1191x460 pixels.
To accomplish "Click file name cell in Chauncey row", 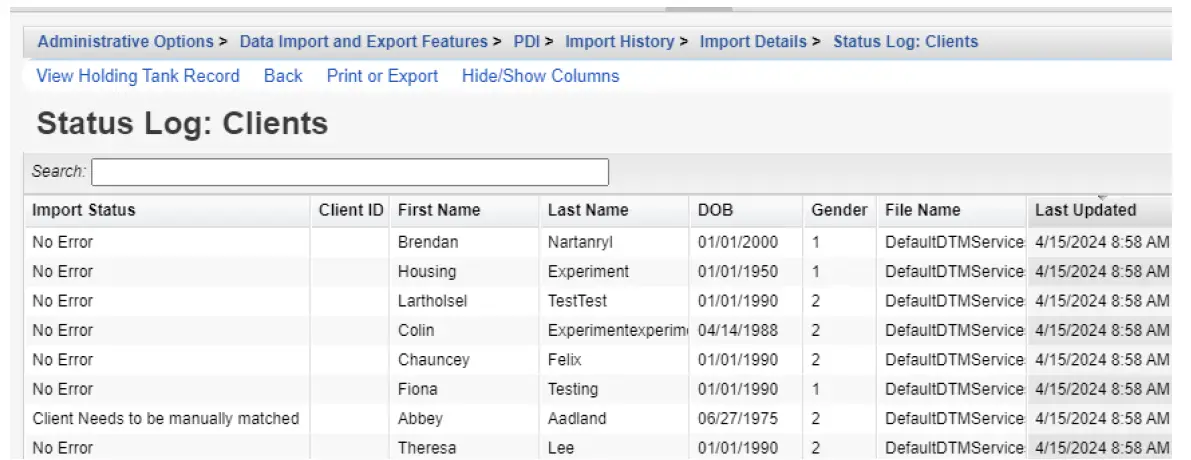I will [x=952, y=360].
